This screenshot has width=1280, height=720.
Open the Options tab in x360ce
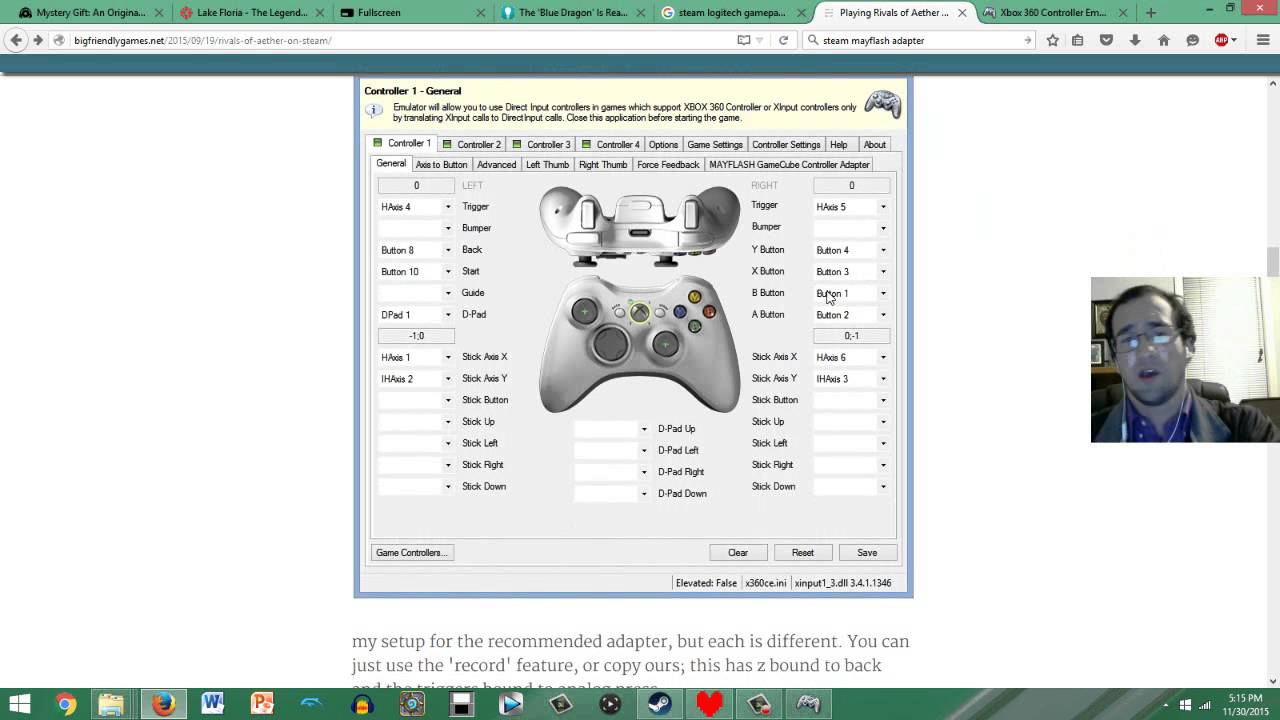(663, 144)
